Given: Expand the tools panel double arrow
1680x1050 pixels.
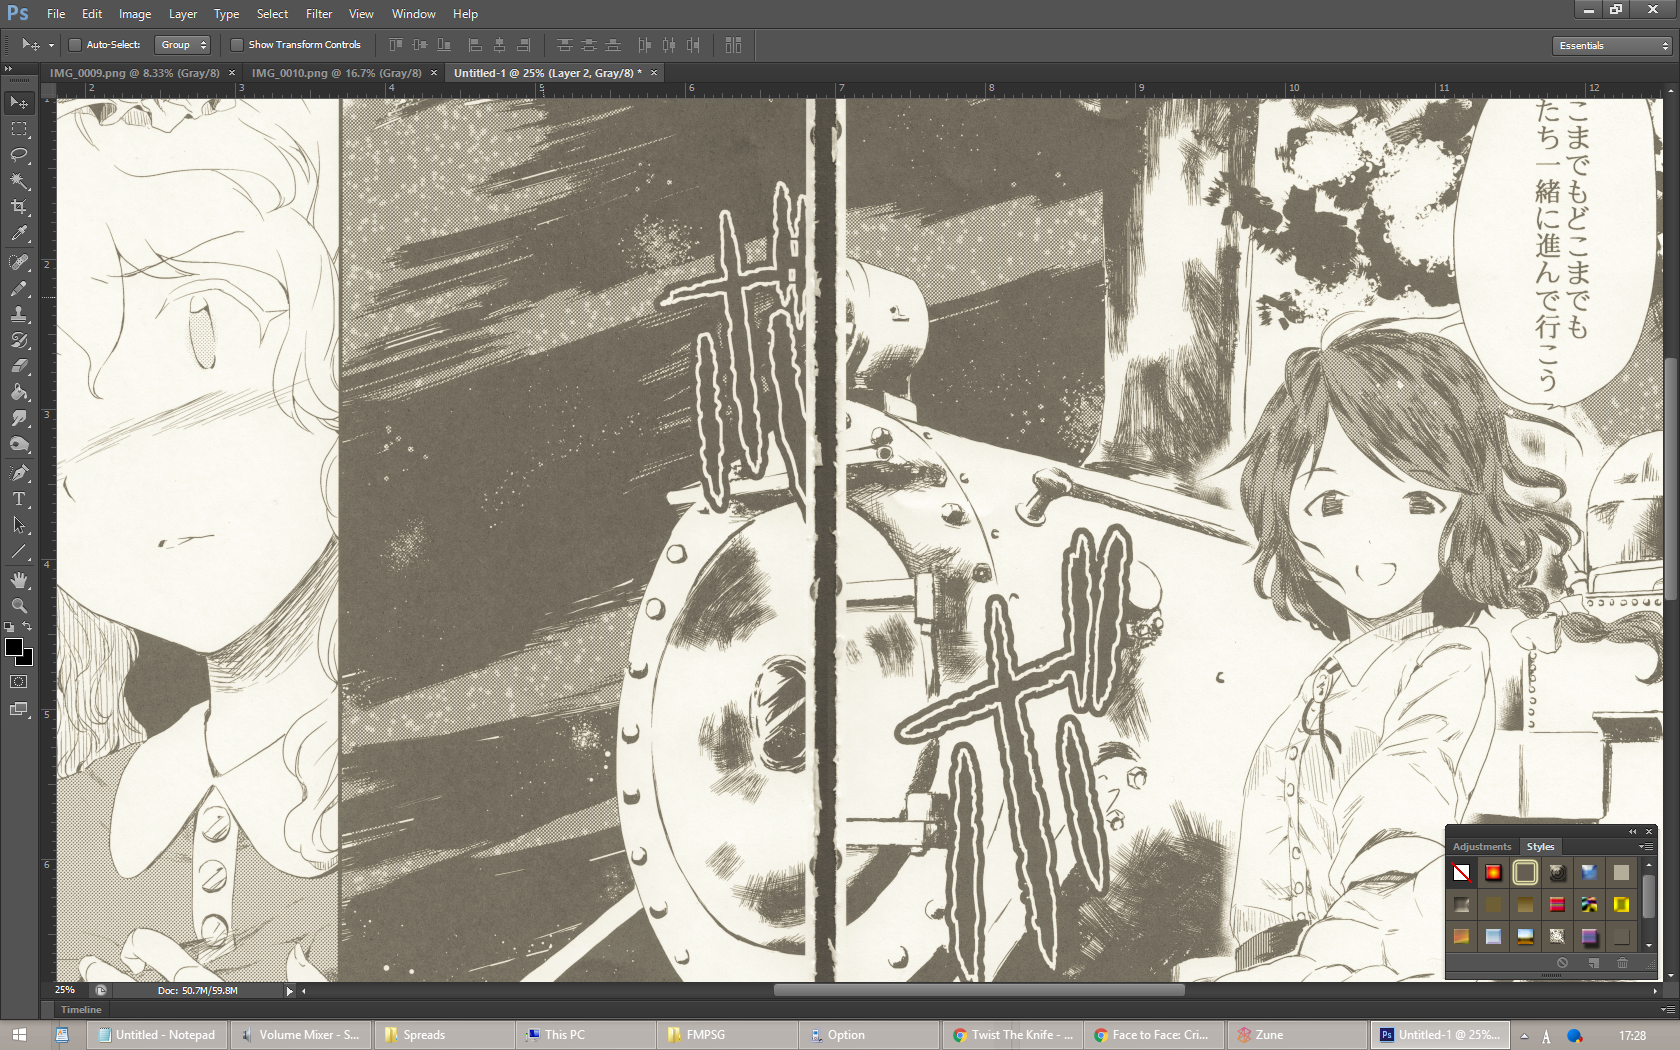Looking at the screenshot, I should click(8, 68).
